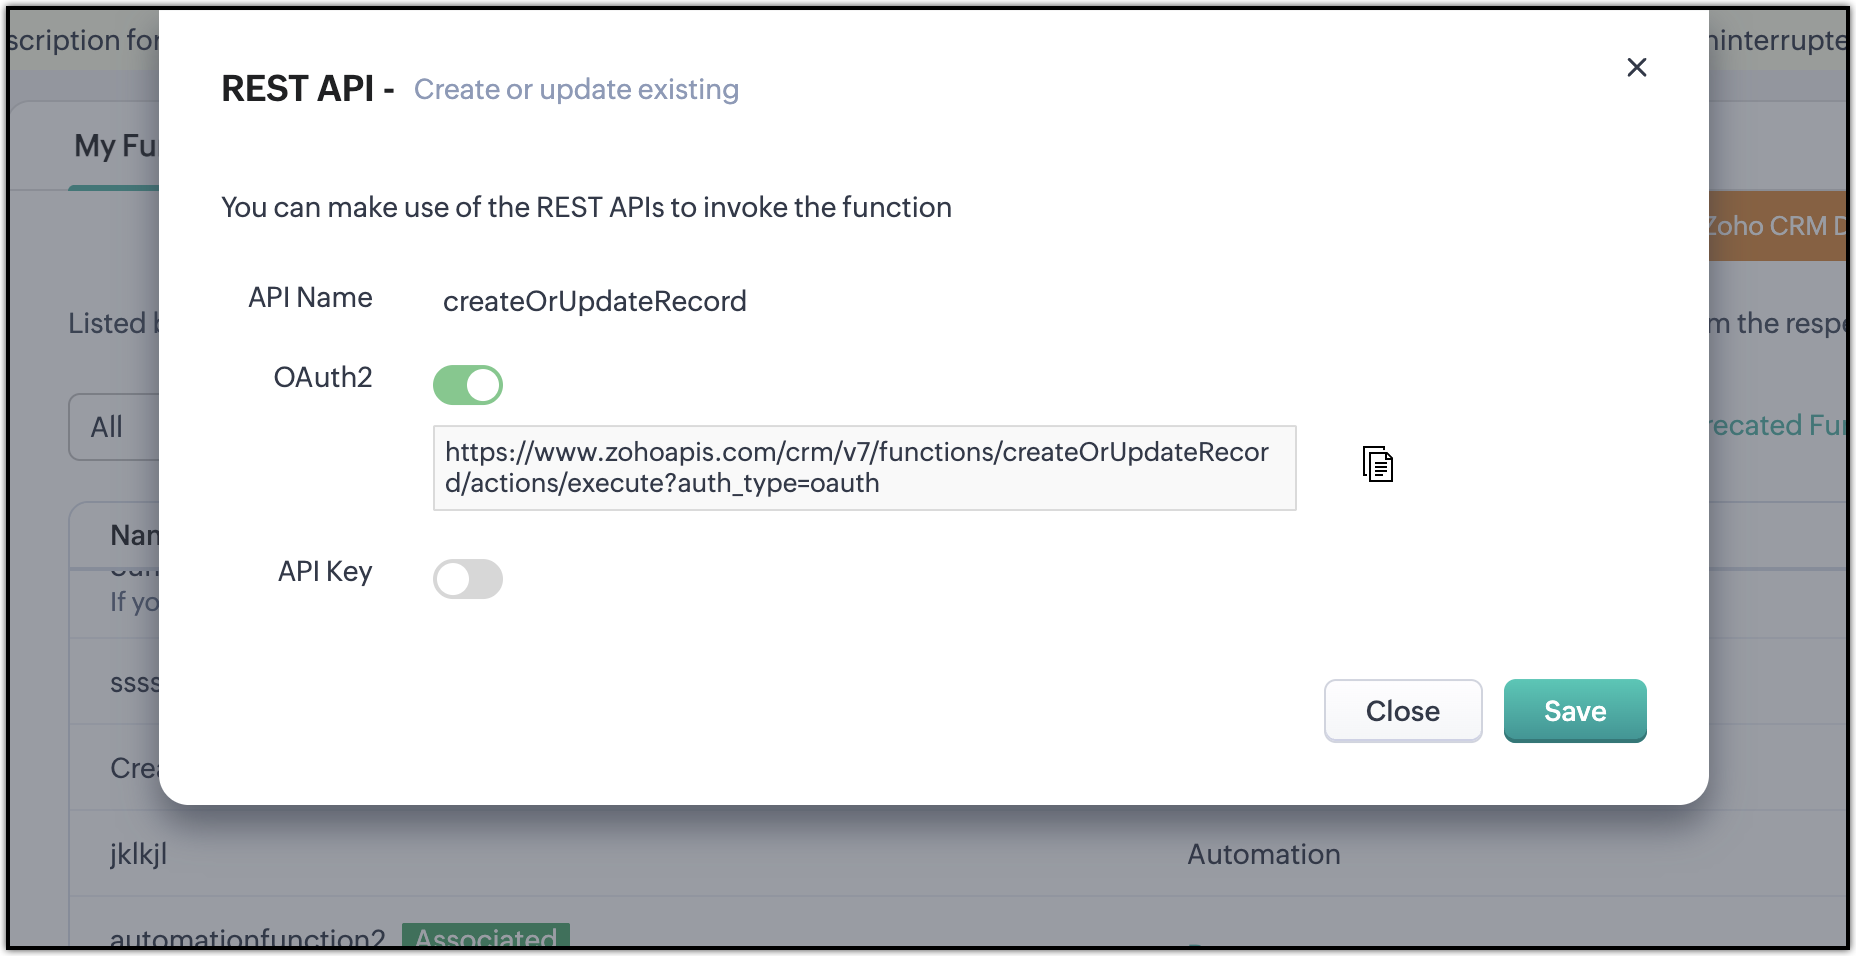Open the All filter dropdown
1856x956 pixels.
[112, 427]
